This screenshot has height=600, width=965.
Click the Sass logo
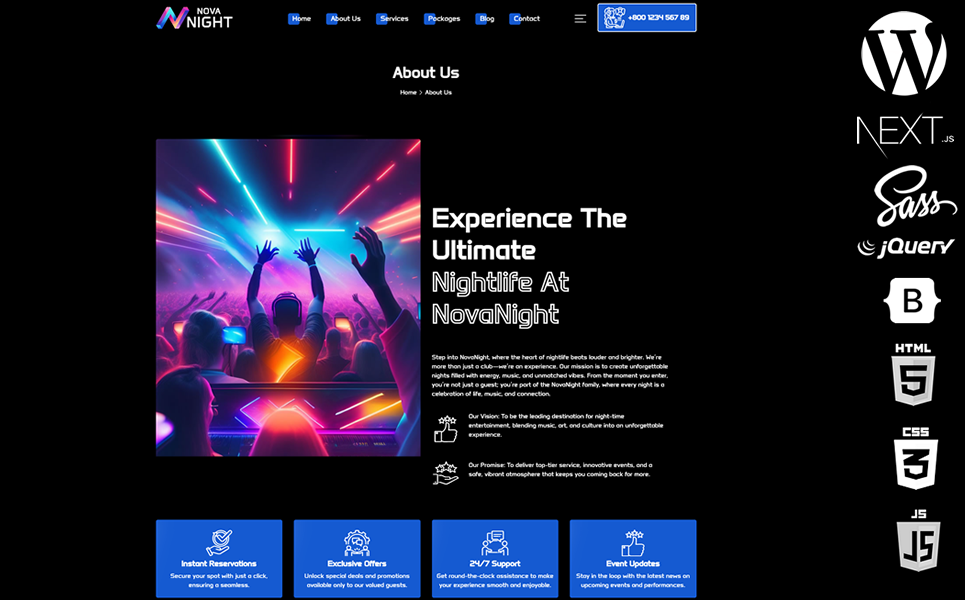click(916, 196)
